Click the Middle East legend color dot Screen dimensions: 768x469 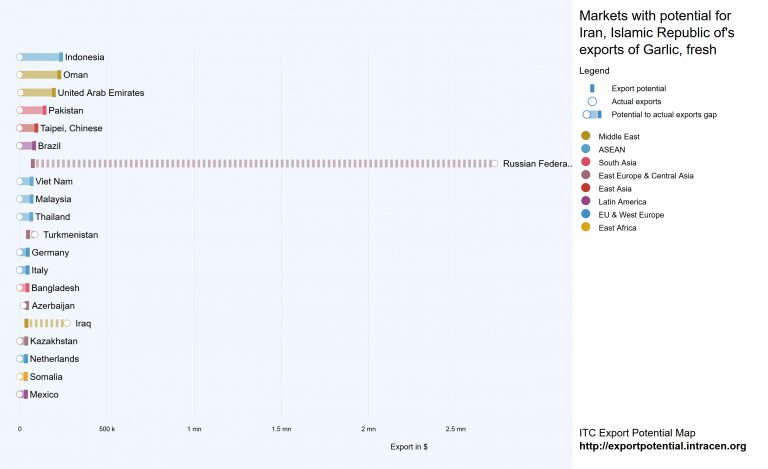(585, 136)
